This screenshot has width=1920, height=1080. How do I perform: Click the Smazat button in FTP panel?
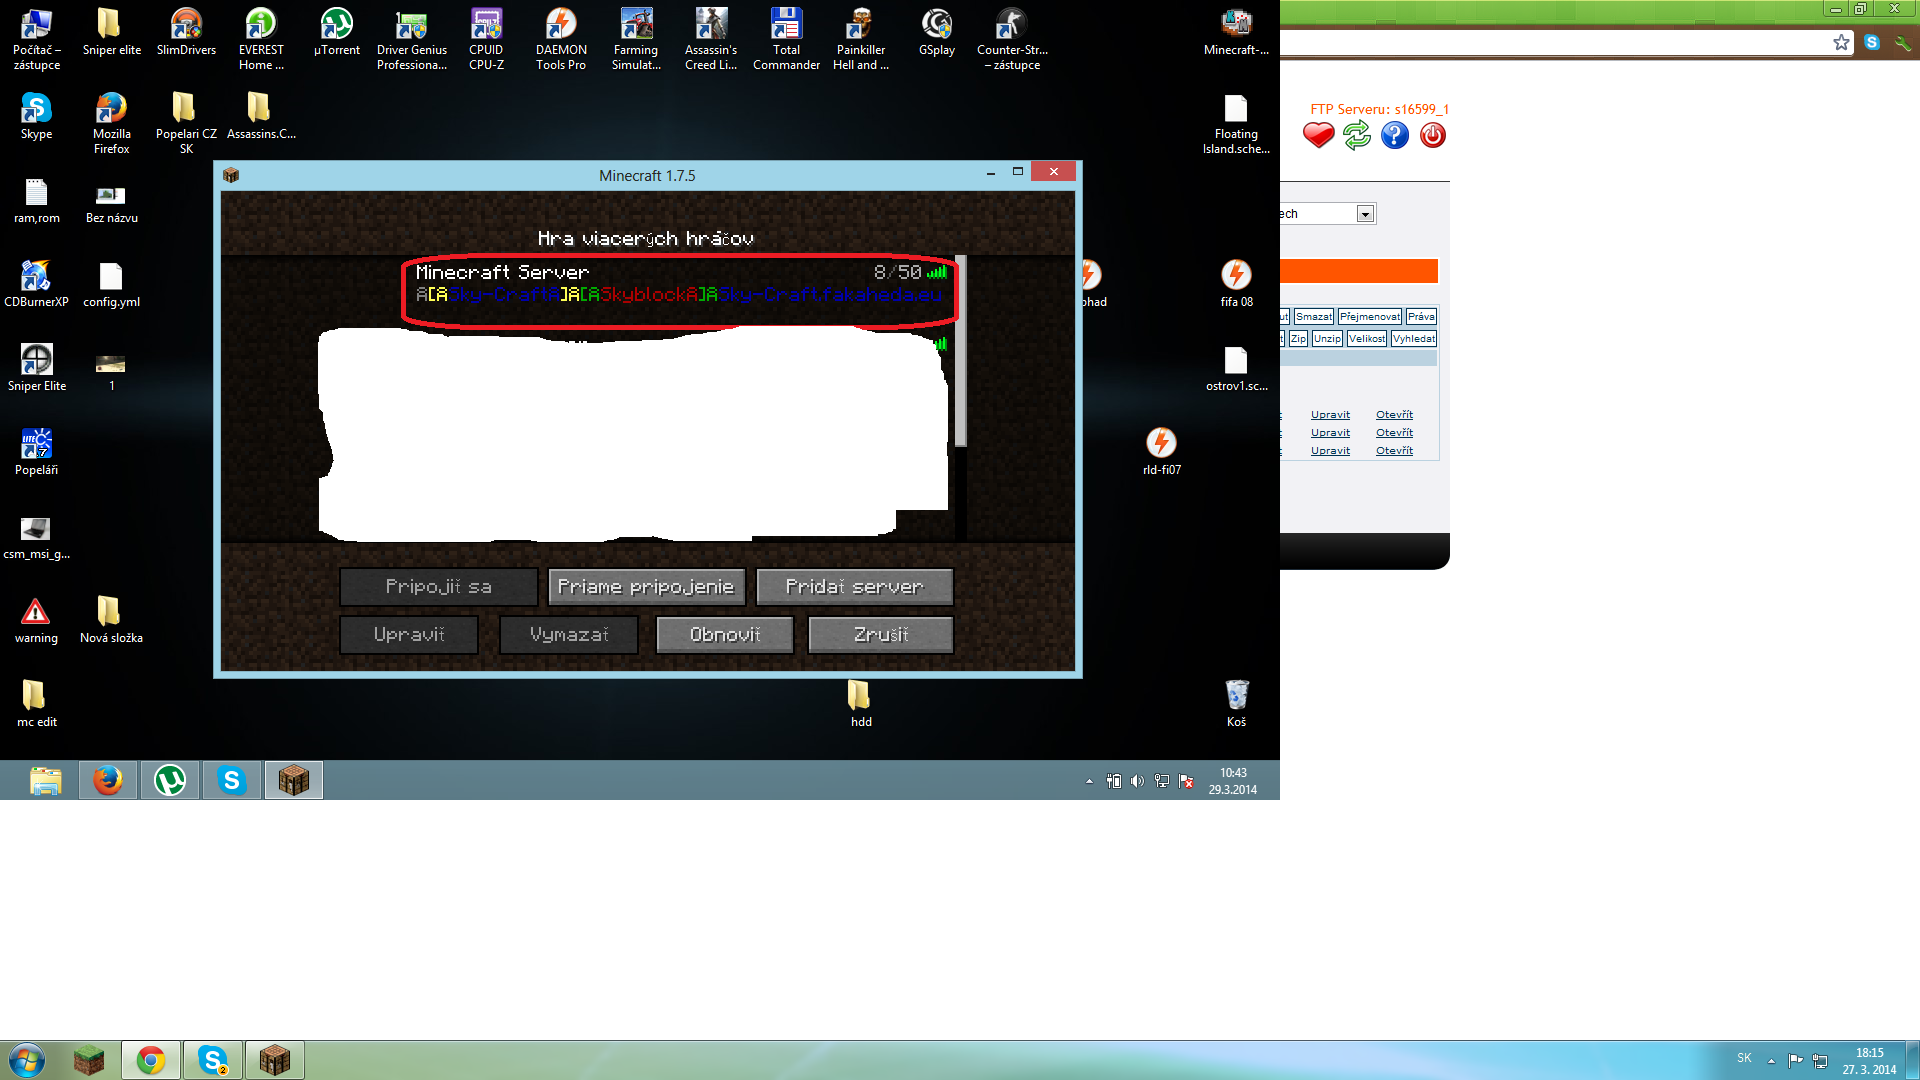click(1313, 316)
